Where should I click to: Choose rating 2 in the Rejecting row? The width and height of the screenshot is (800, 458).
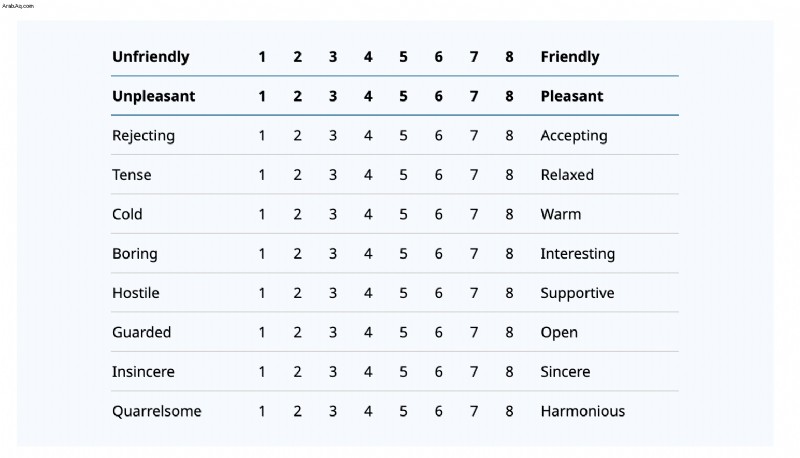coord(297,135)
